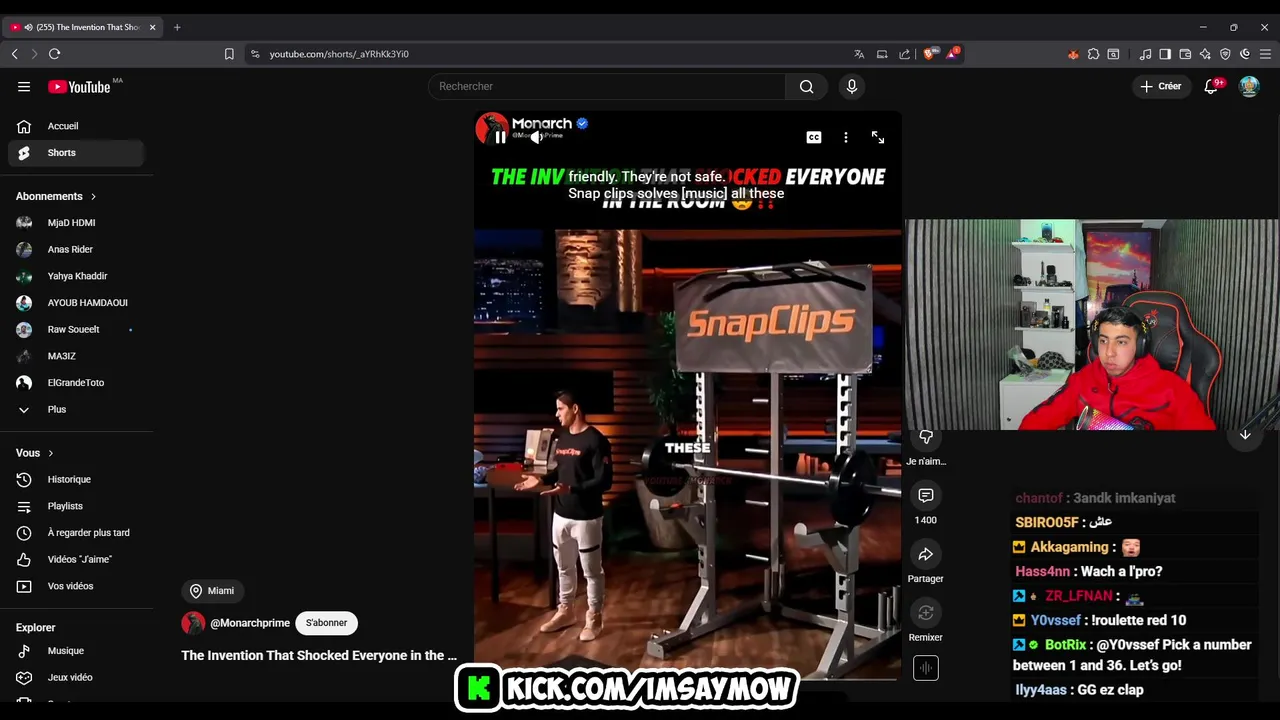Toggle the browser sidebar panel
Screen dimensions: 1280x720
[1165, 54]
